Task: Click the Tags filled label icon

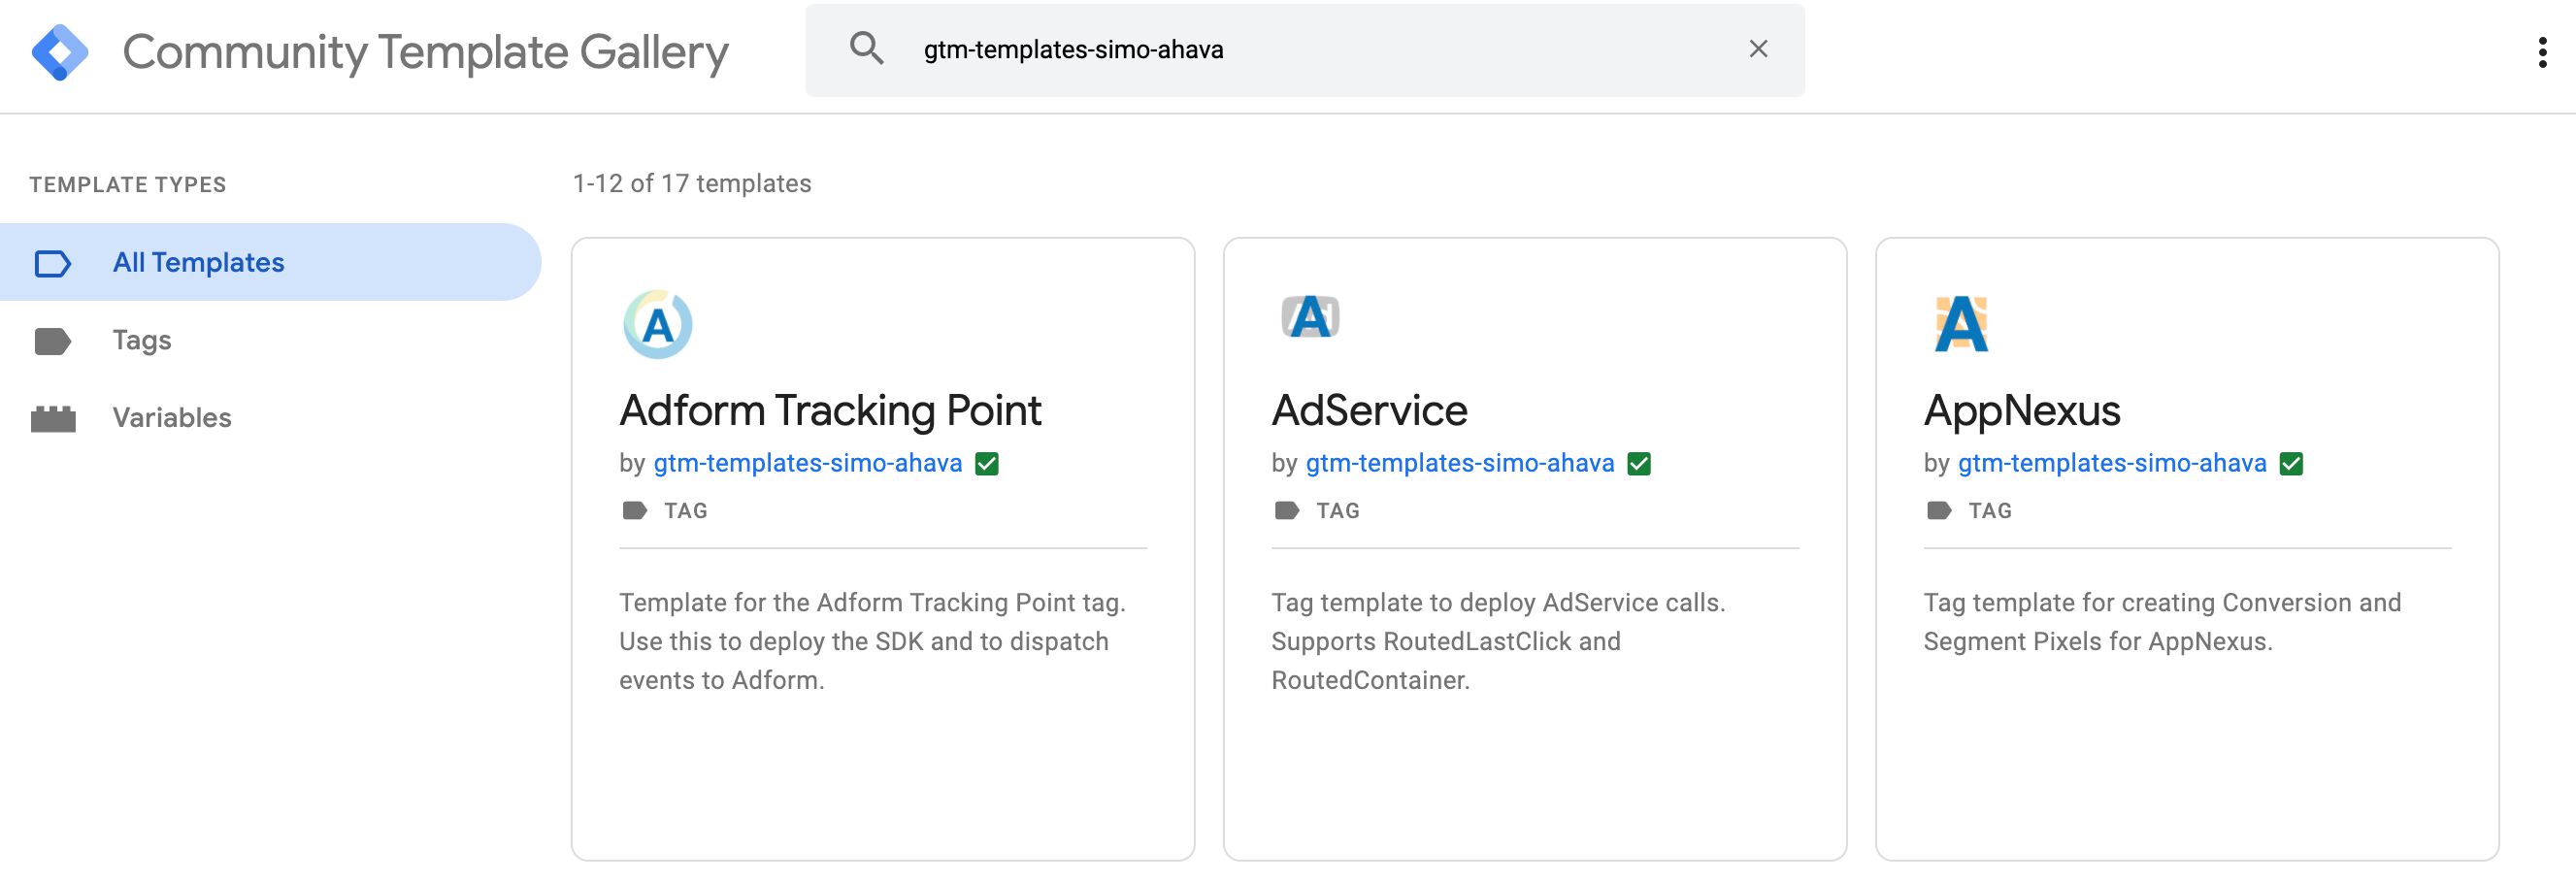Action: [52, 341]
